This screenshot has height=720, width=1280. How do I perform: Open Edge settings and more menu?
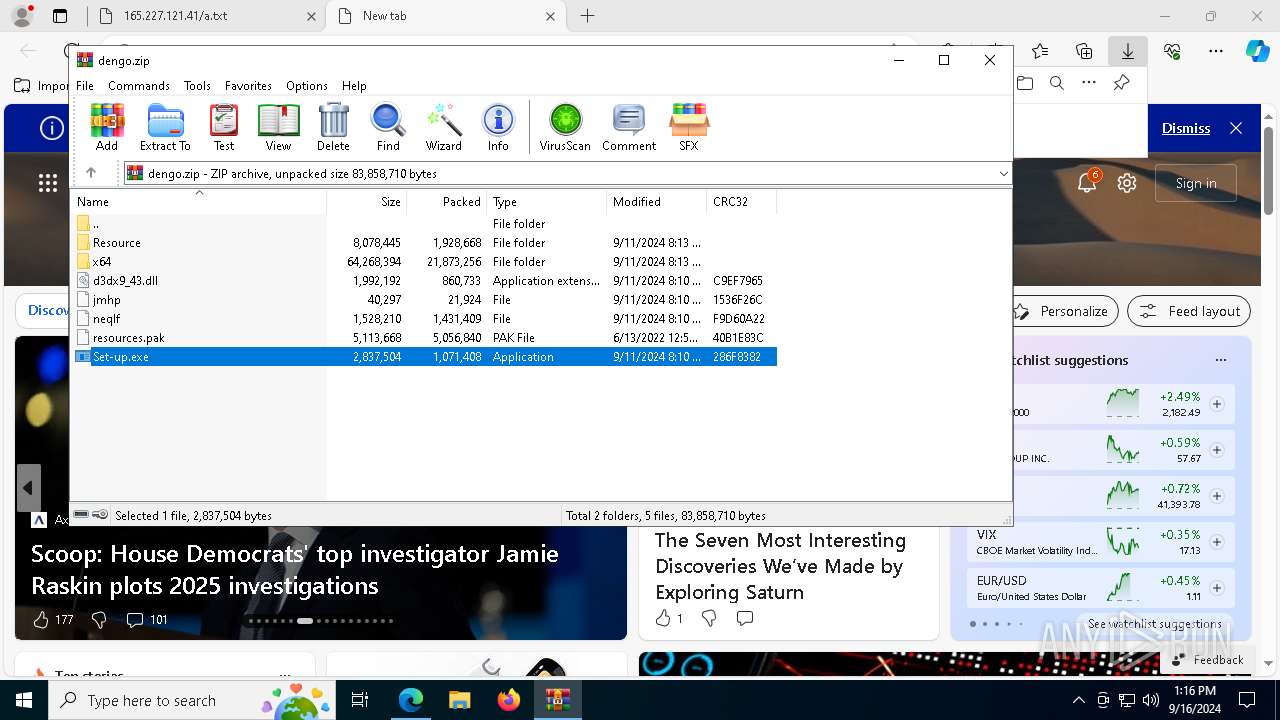pos(1216,51)
